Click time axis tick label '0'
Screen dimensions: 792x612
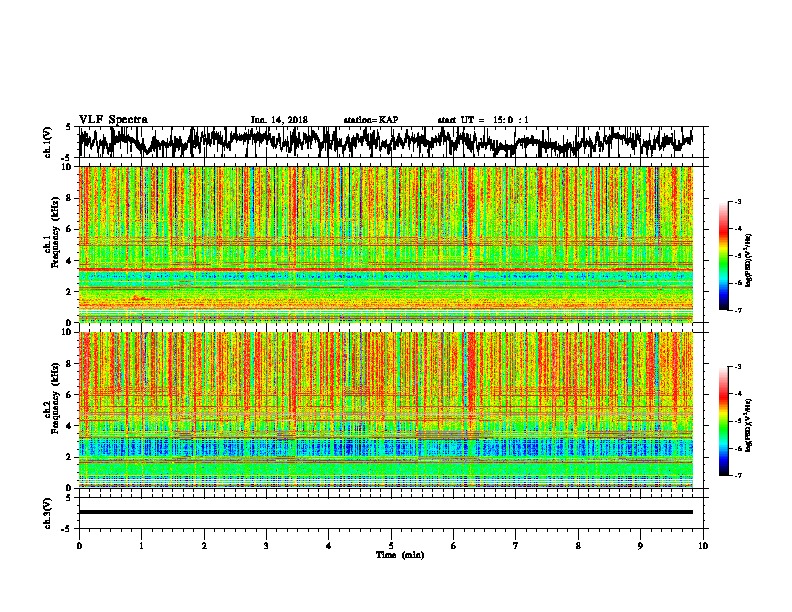pyautogui.click(x=79, y=546)
